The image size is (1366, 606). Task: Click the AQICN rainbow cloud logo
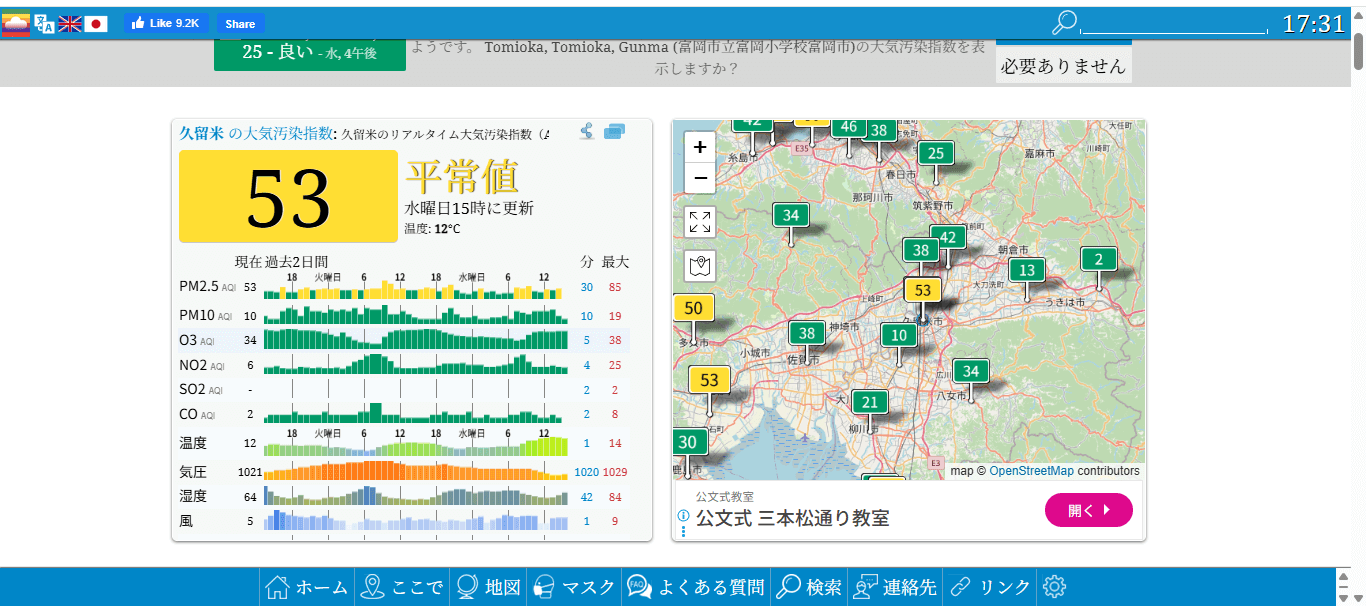pos(15,24)
